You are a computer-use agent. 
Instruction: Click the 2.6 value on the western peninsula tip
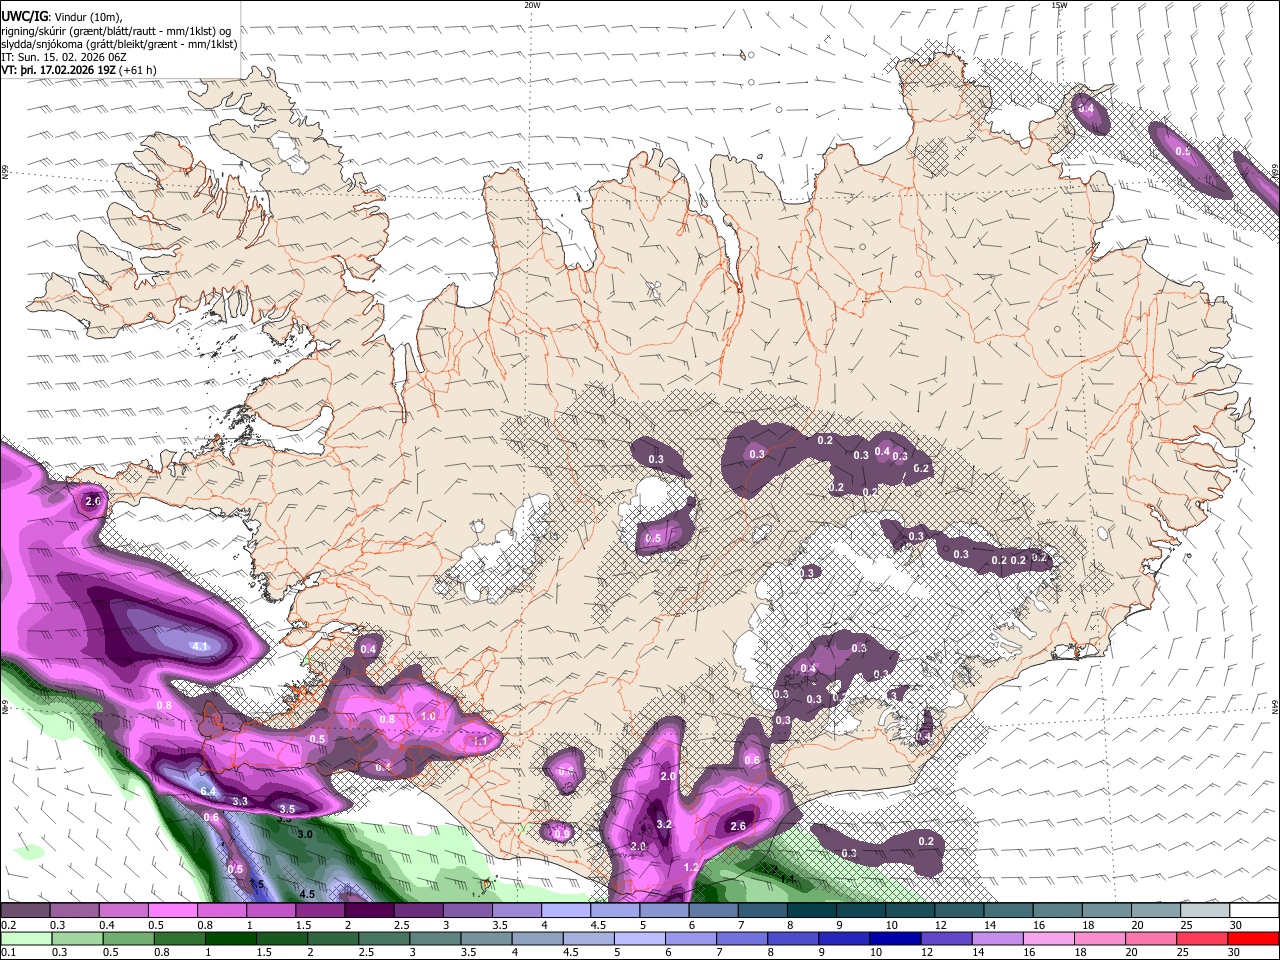tap(94, 500)
